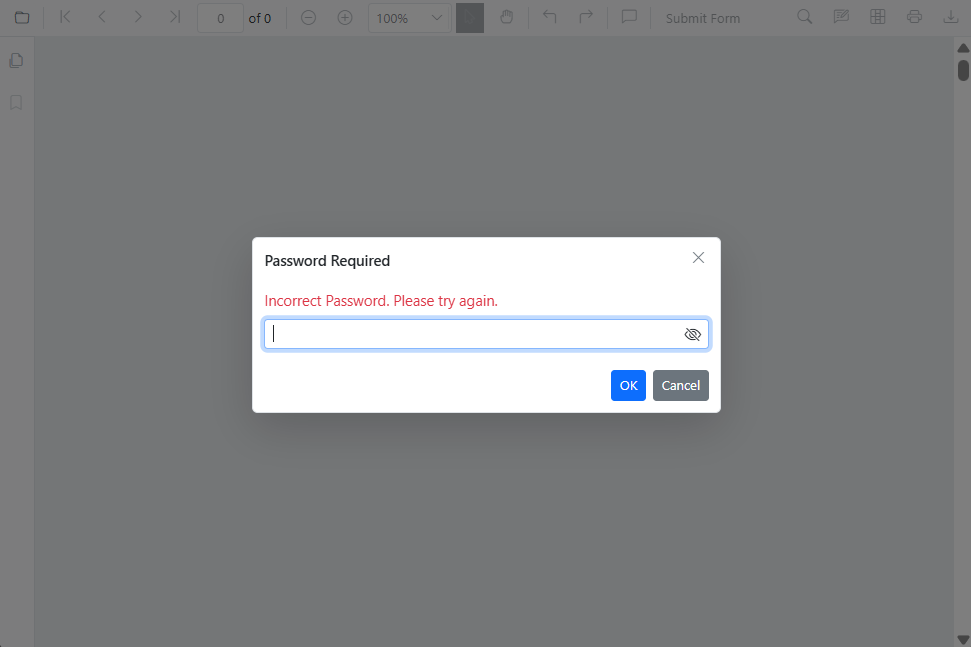This screenshot has height=647, width=971.
Task: Open the annotation editing tool
Action: [x=841, y=17]
